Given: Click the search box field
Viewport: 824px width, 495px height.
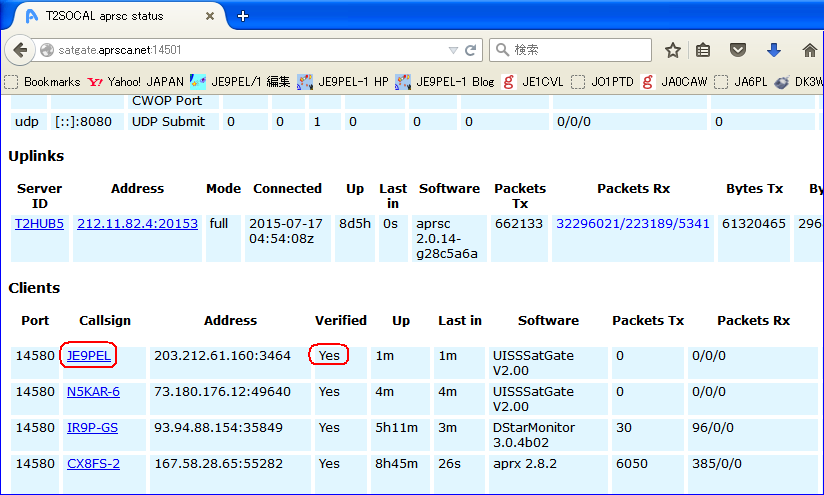Looking at the screenshot, I should (571, 50).
